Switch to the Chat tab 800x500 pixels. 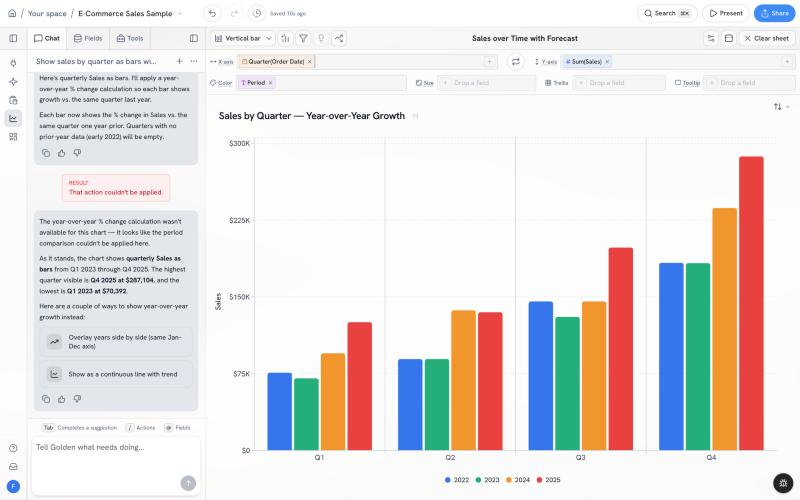click(46, 38)
